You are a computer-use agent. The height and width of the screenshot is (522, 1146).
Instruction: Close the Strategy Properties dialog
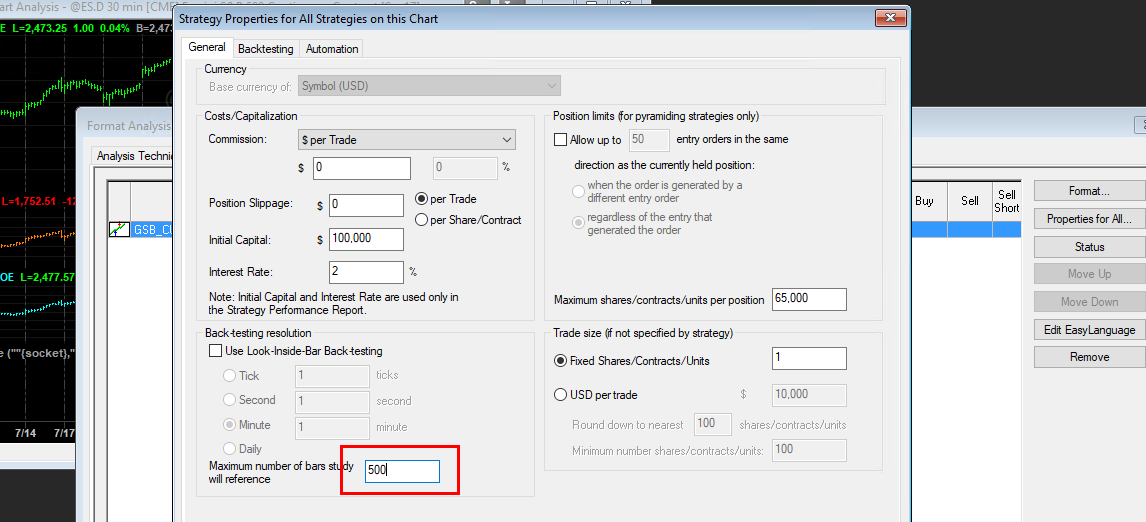pyautogui.click(x=890, y=18)
